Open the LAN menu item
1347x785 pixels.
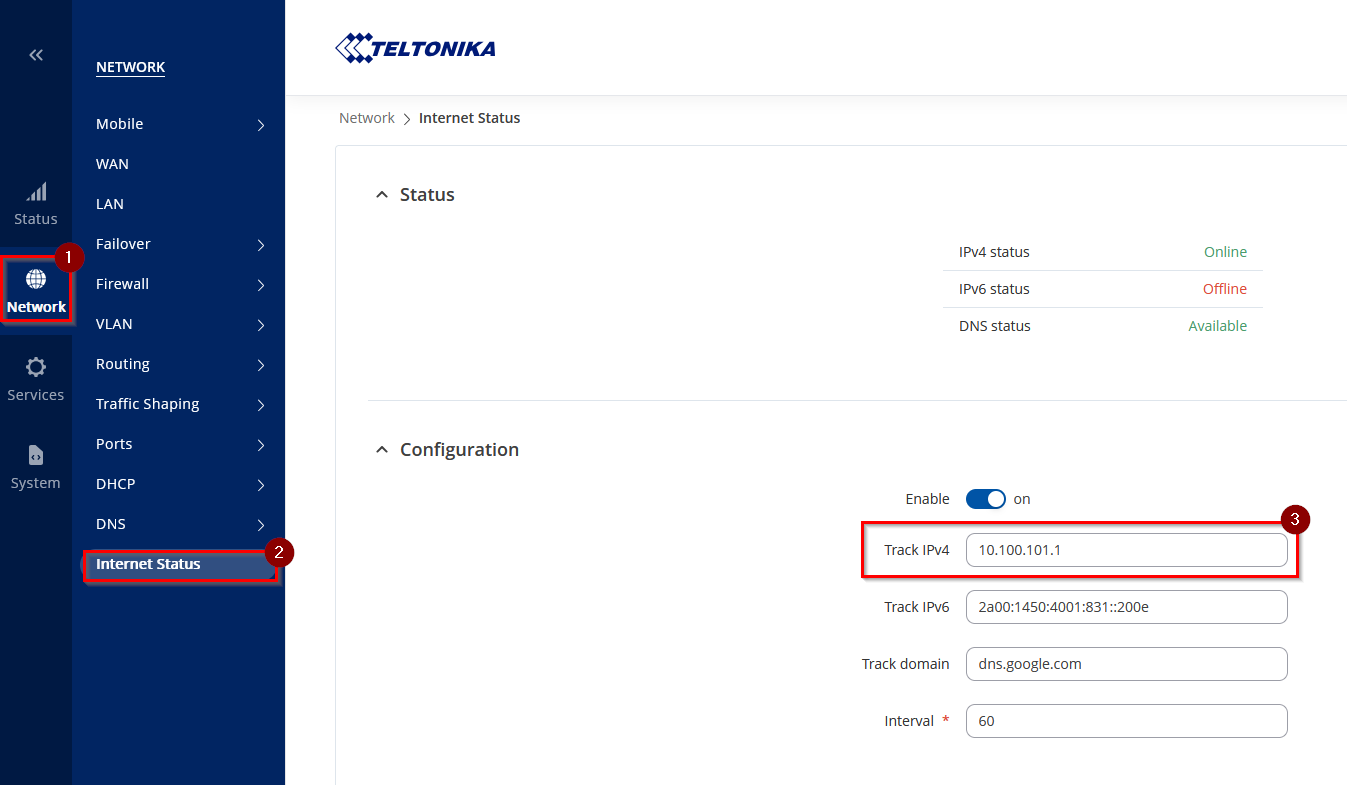pyautogui.click(x=110, y=204)
